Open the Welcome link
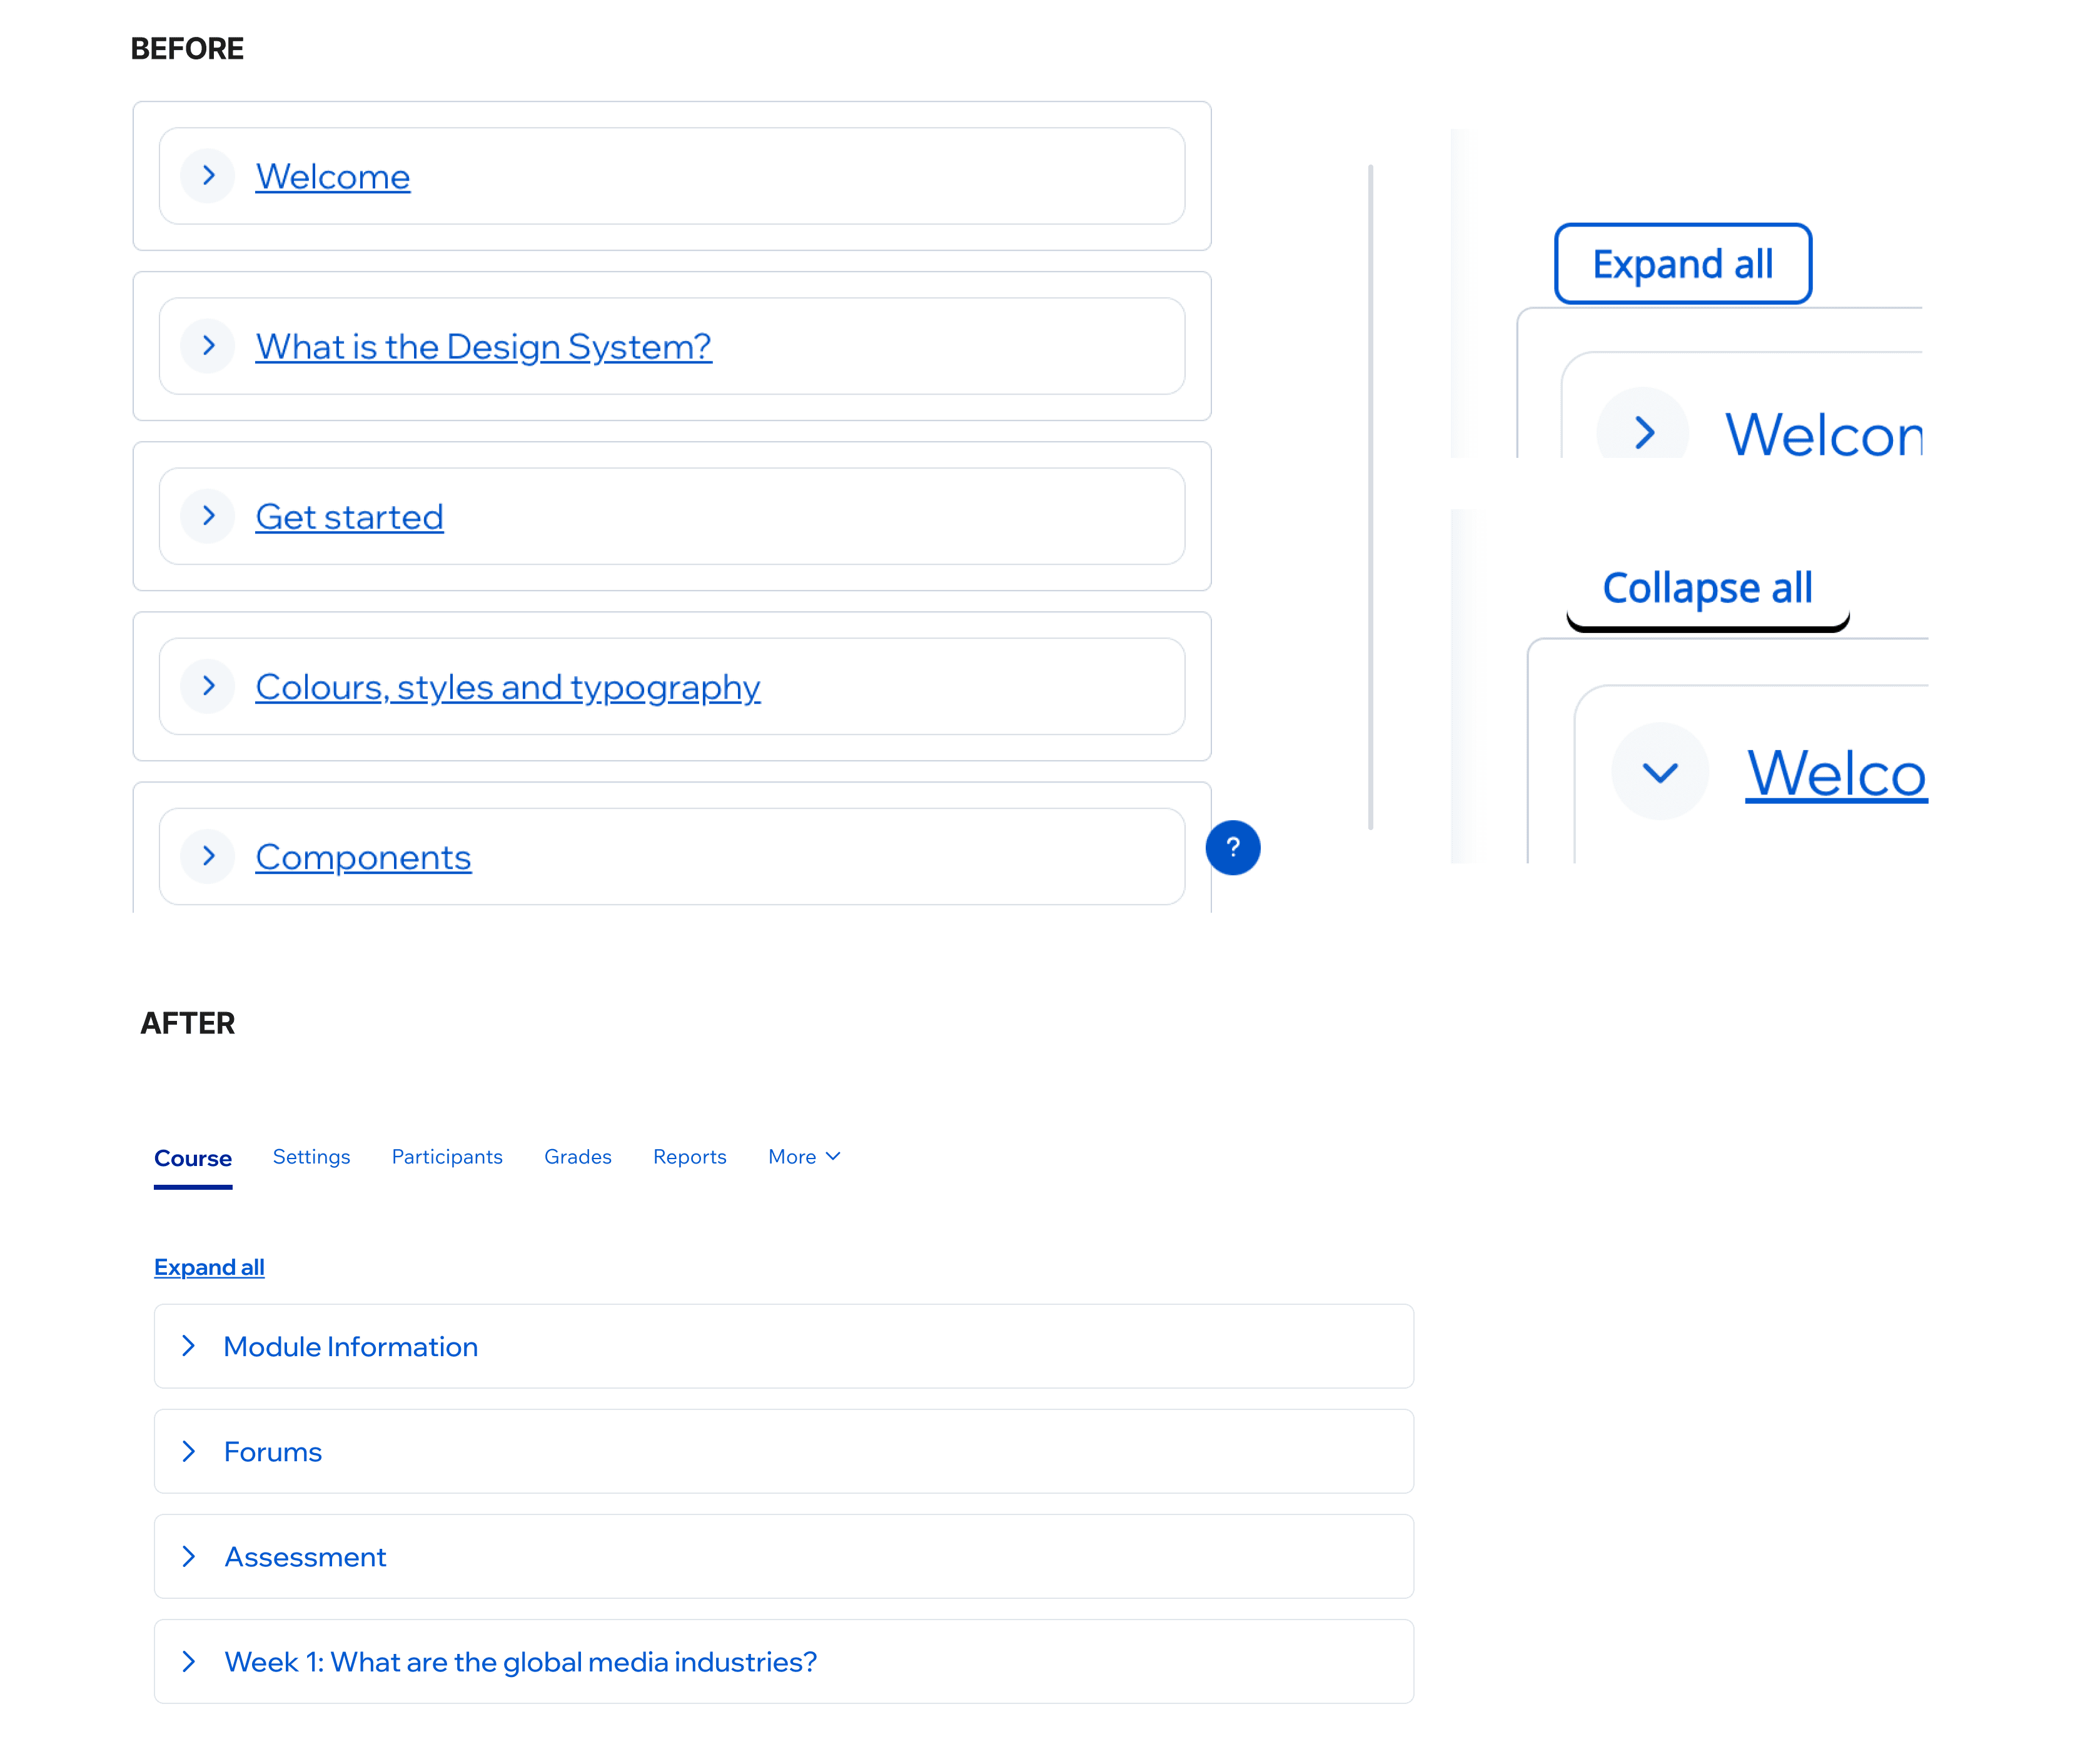This screenshot has width=2100, height=1739. 332,177
